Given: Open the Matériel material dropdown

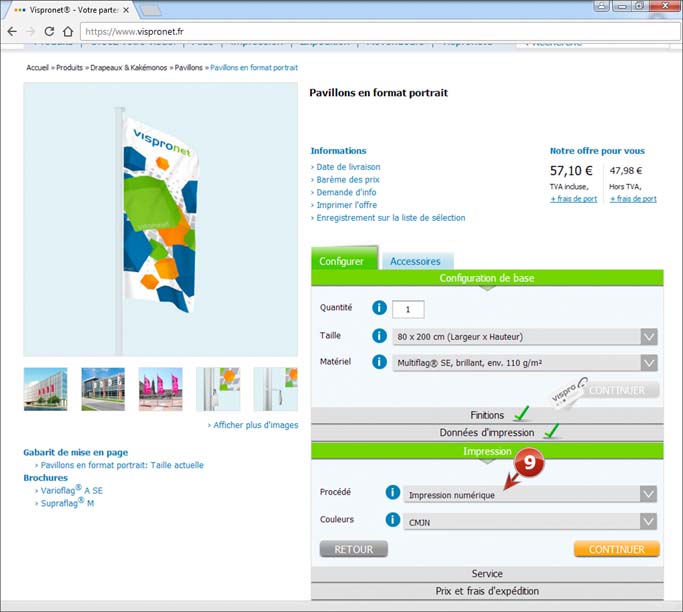Looking at the screenshot, I should point(525,363).
